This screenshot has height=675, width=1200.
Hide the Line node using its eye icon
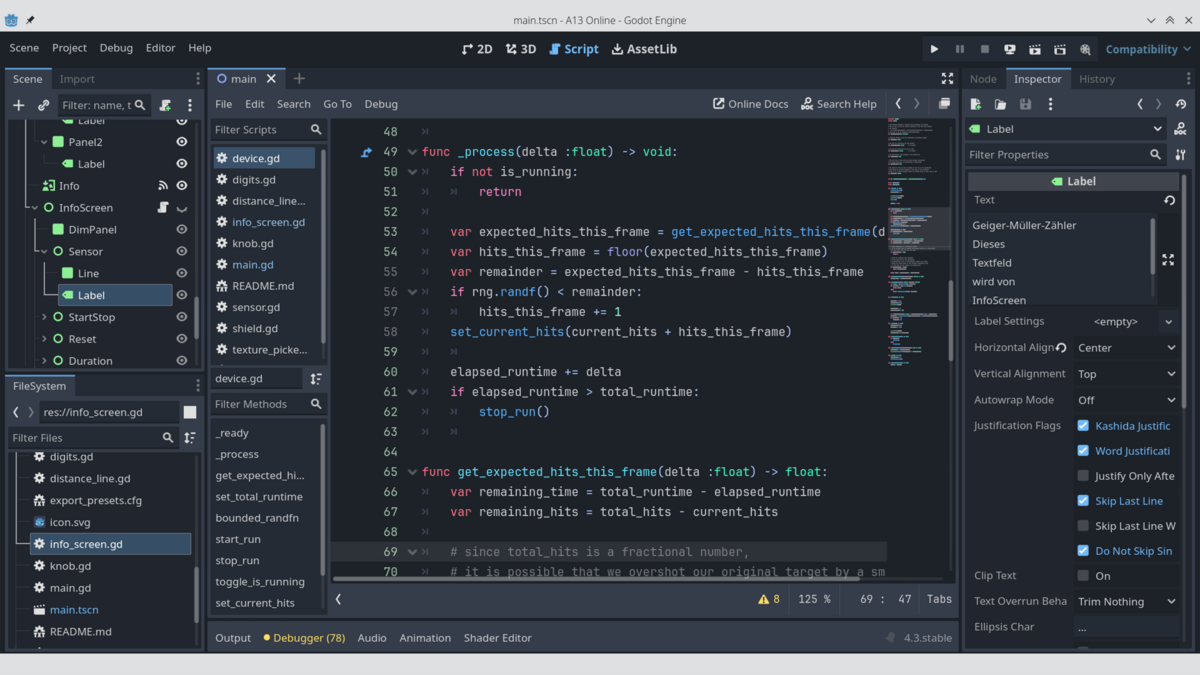[182, 273]
